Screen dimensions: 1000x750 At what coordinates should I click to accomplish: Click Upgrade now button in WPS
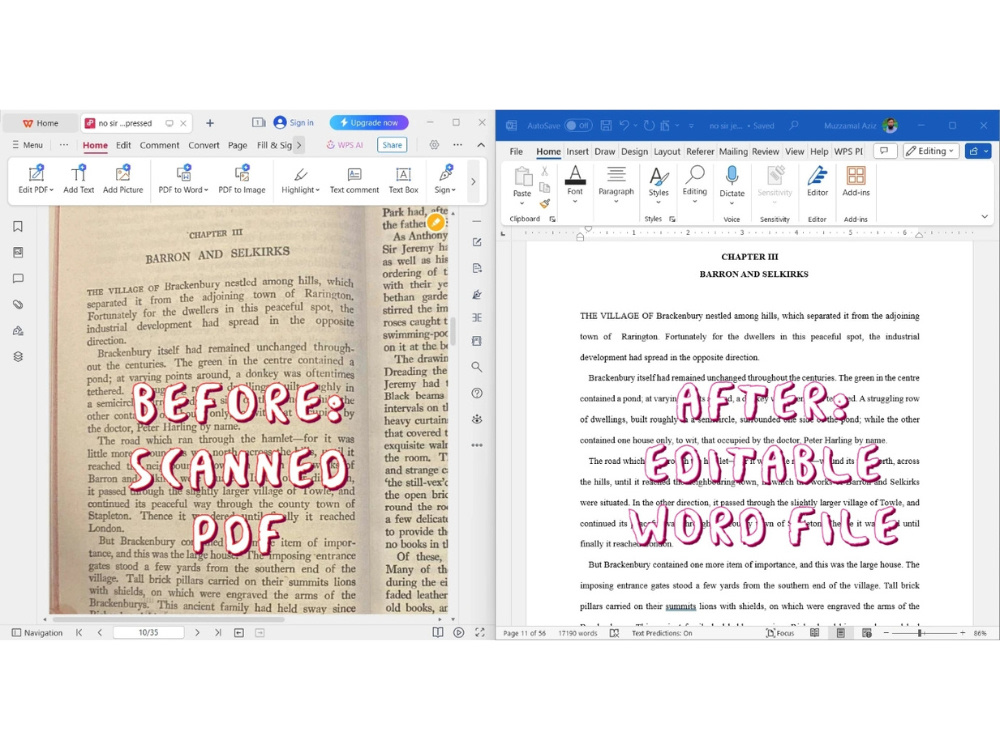(369, 122)
